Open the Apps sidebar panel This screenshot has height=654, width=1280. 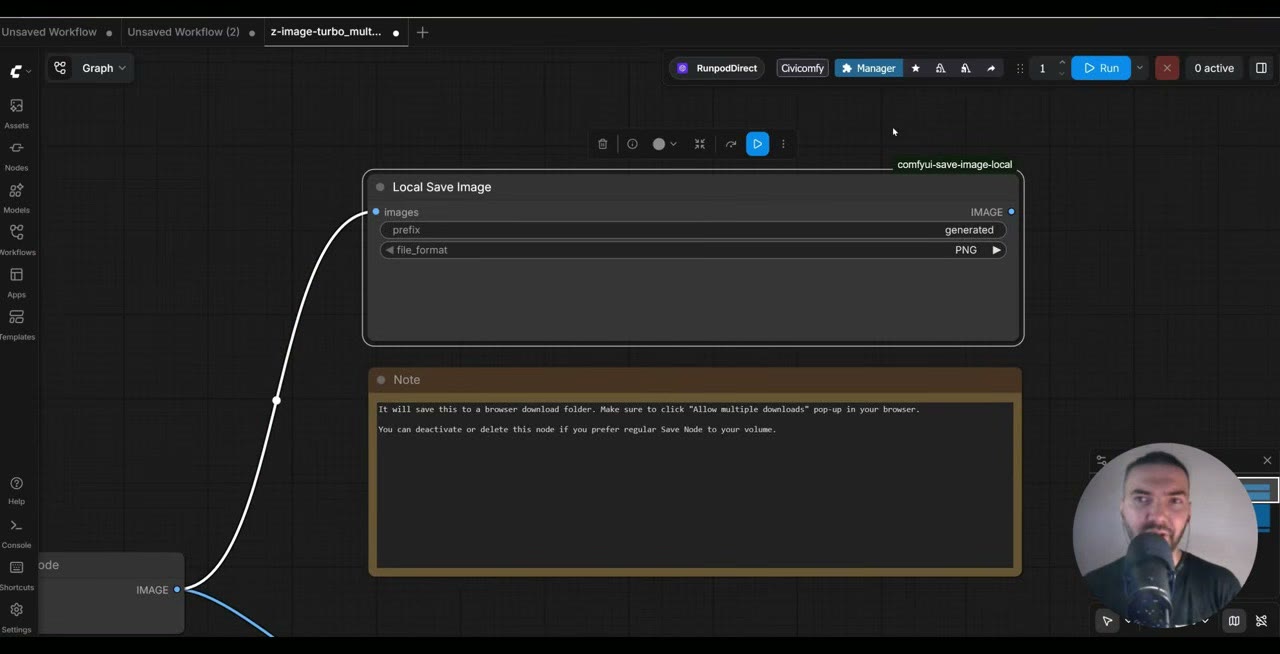16,282
